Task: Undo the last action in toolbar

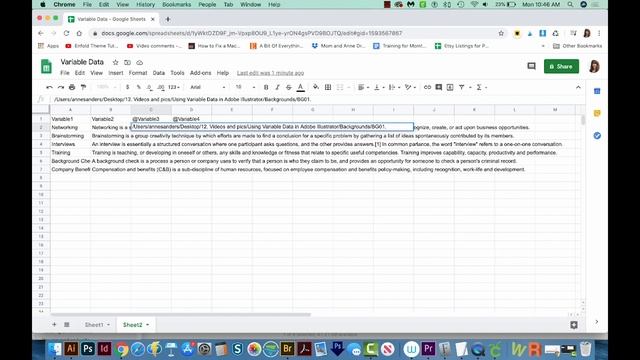Action: [49, 87]
